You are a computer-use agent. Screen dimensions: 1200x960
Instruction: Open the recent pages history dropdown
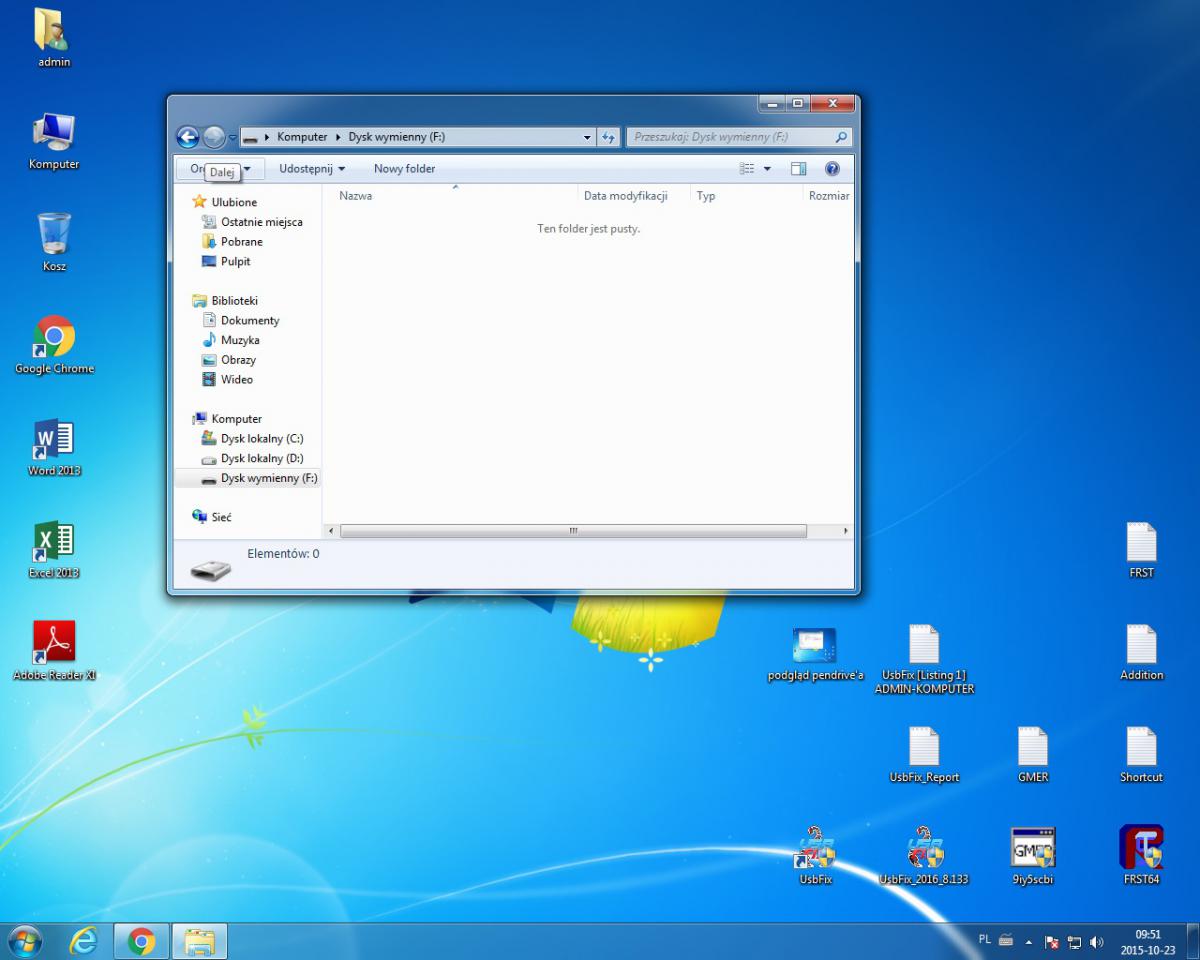click(233, 138)
